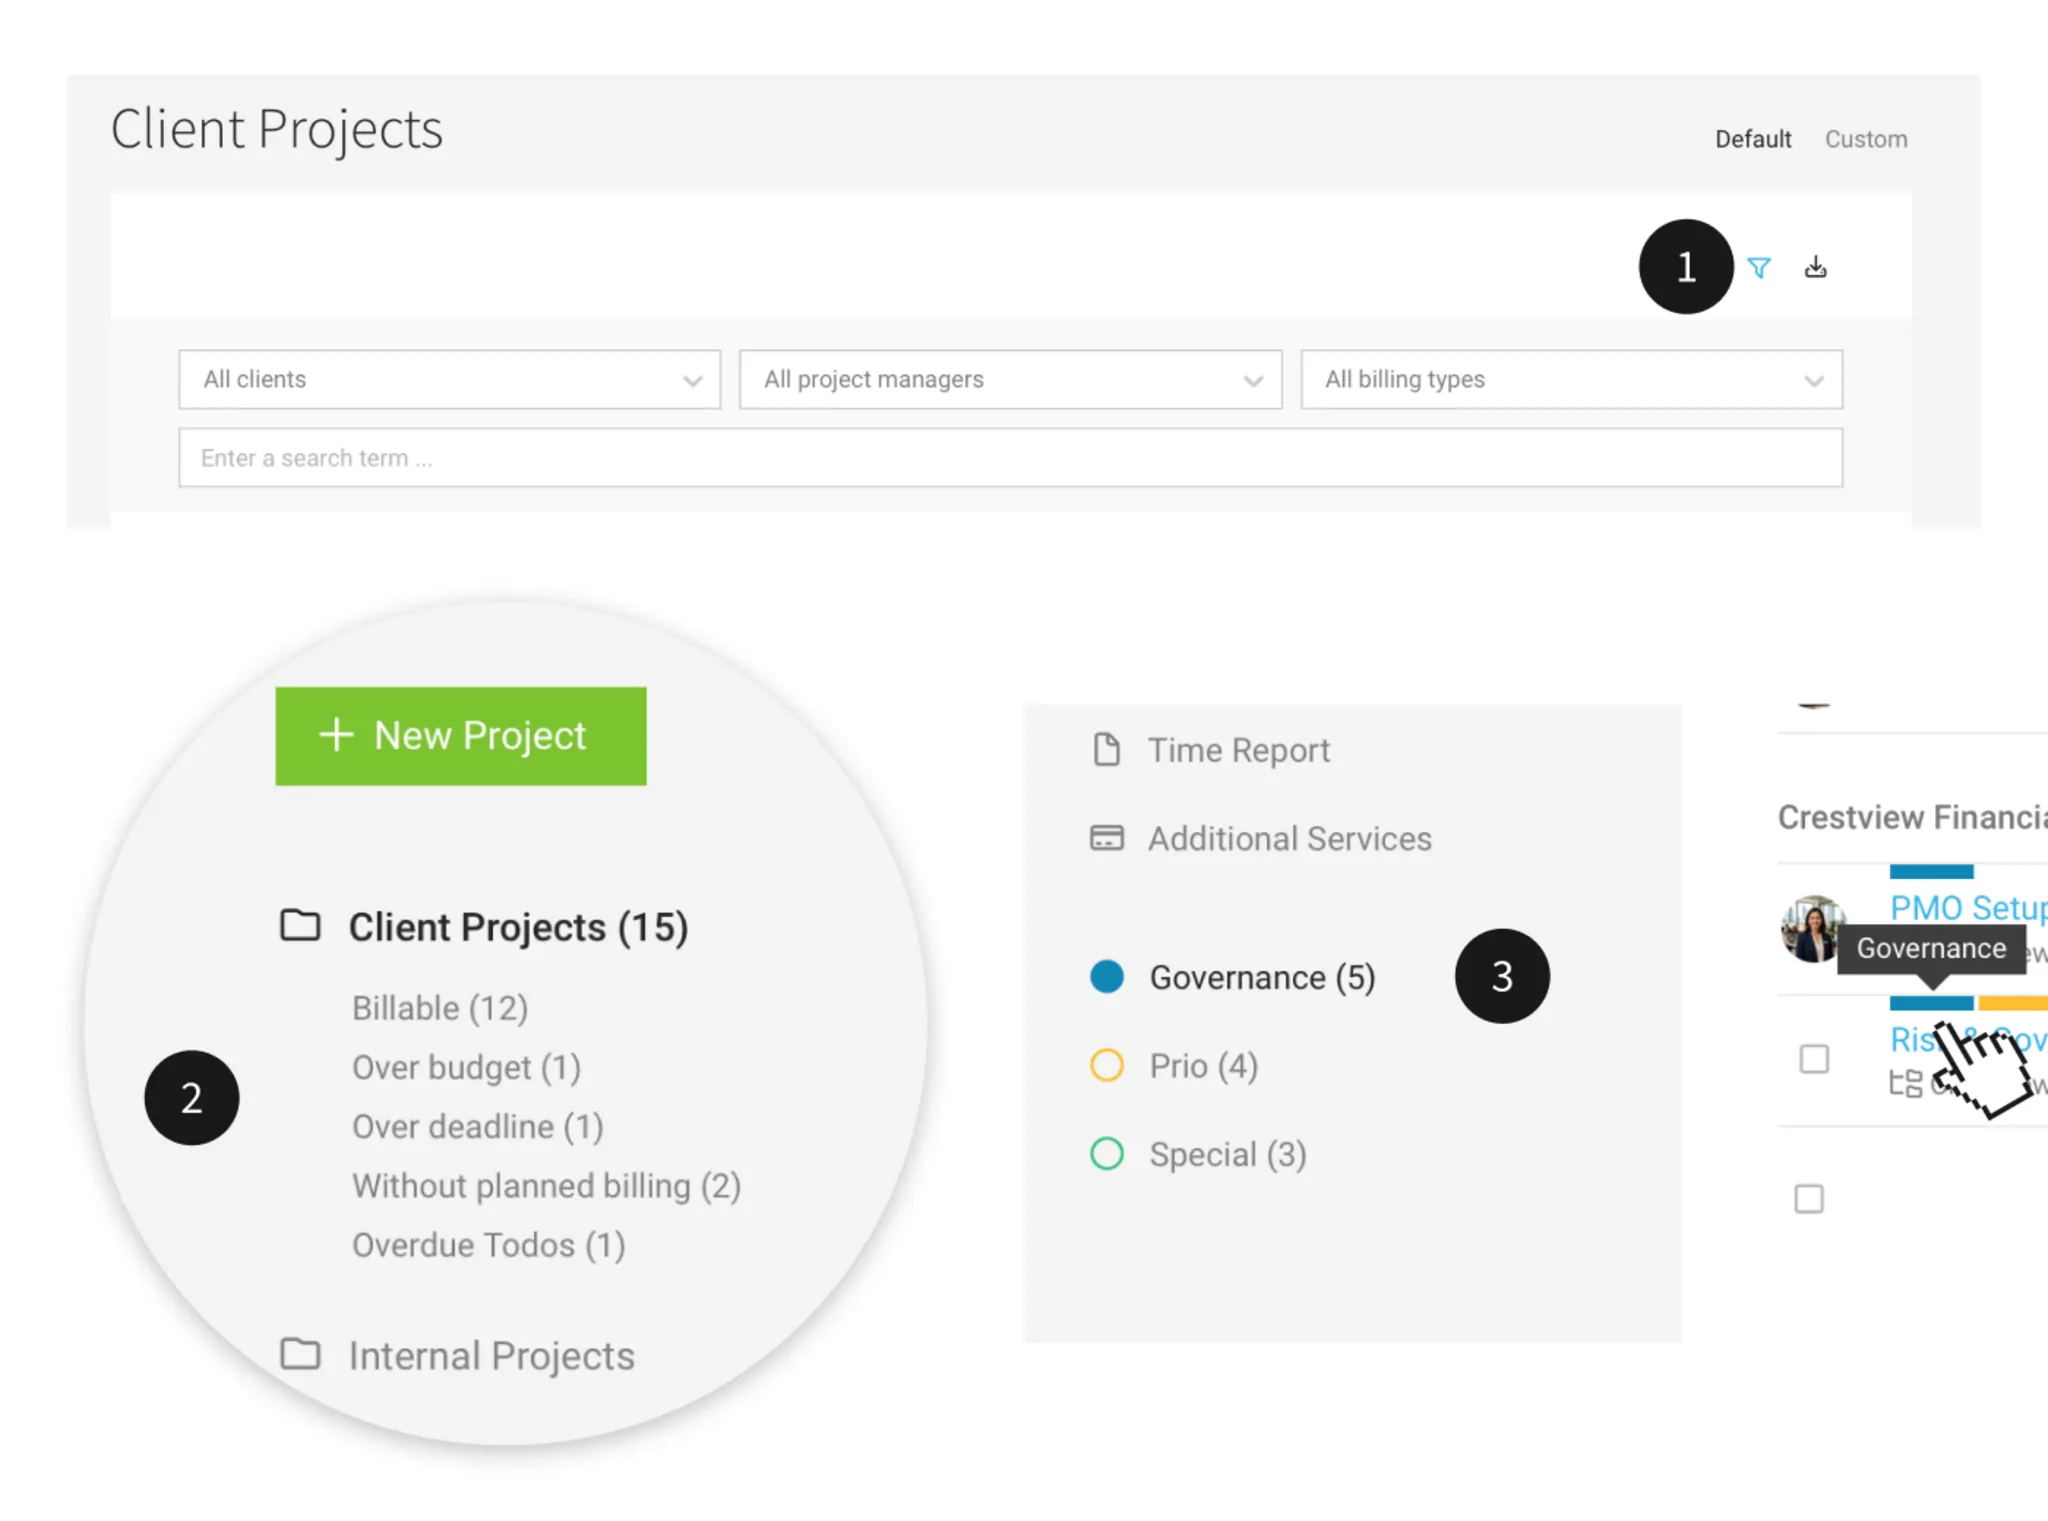Check the bottom empty row checkbox
The width and height of the screenshot is (2048, 1521).
click(x=1809, y=1198)
